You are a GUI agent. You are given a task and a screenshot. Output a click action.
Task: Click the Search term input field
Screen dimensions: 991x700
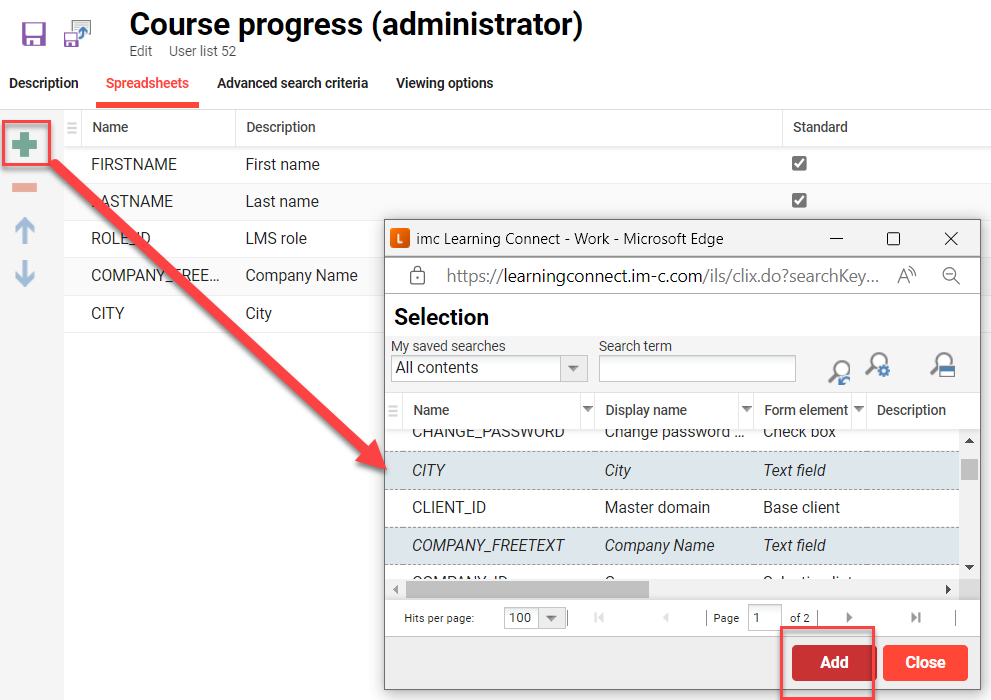(x=697, y=368)
